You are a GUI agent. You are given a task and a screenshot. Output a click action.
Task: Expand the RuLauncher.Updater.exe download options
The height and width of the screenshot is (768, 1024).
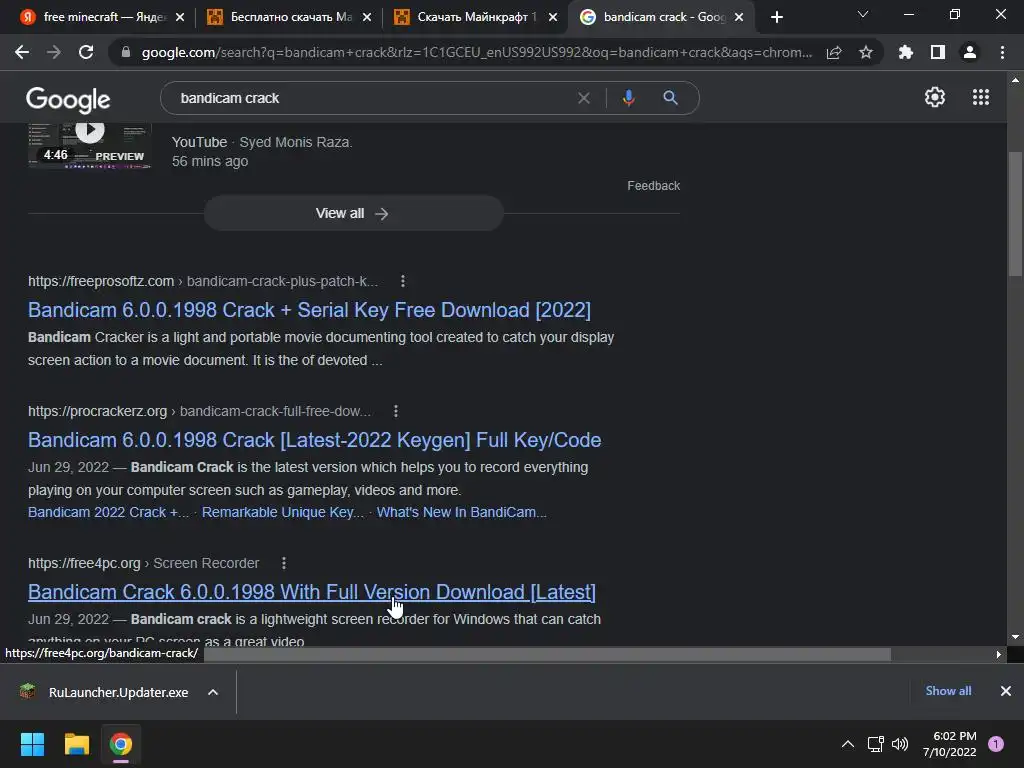click(x=213, y=692)
